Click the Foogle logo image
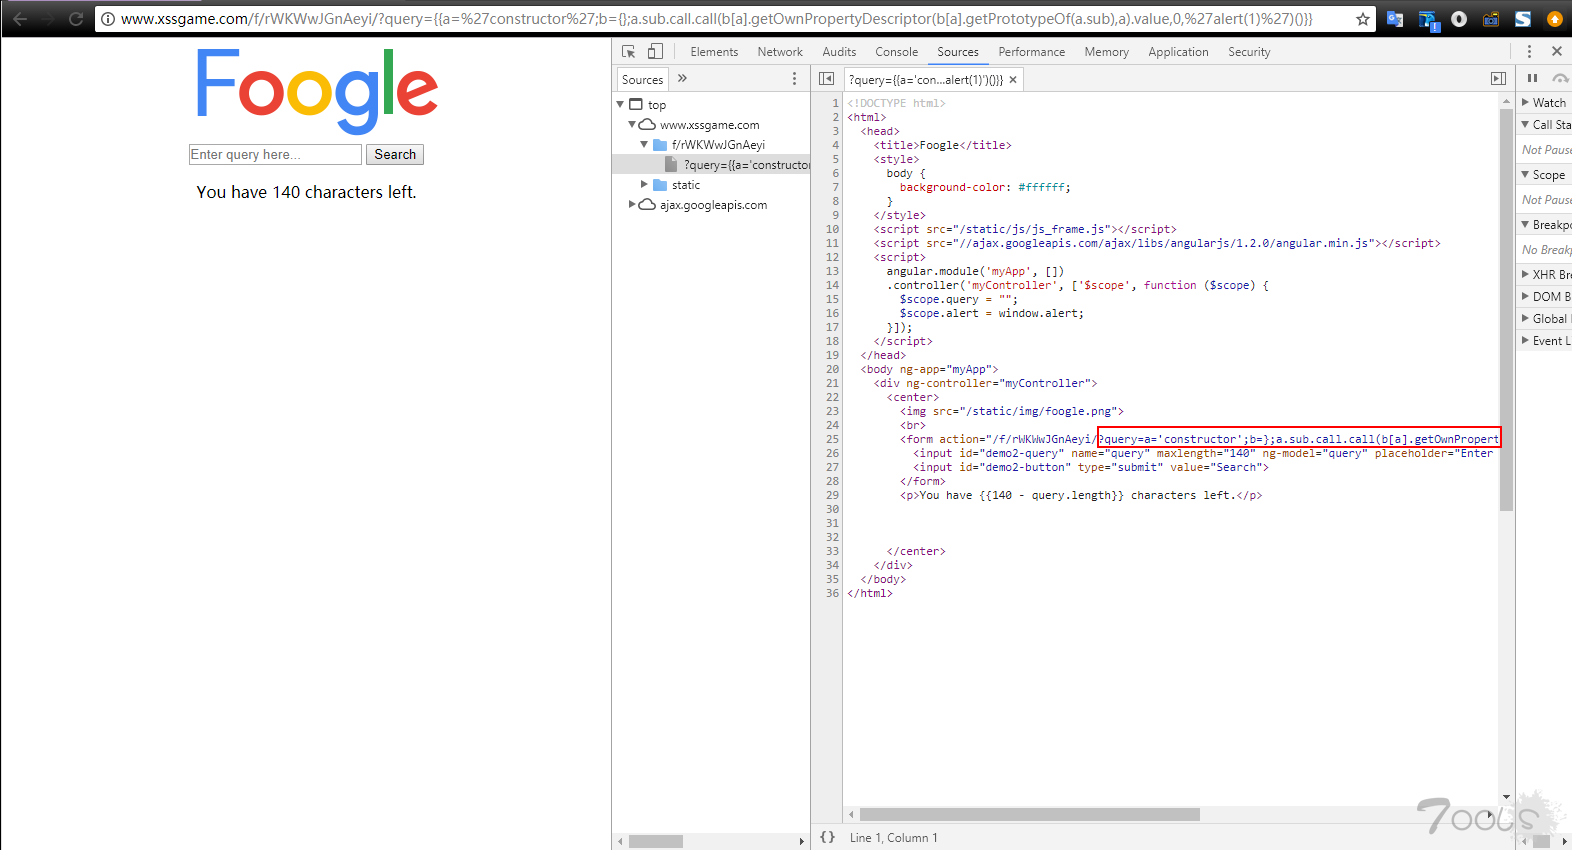The width and height of the screenshot is (1572, 850). [x=317, y=90]
